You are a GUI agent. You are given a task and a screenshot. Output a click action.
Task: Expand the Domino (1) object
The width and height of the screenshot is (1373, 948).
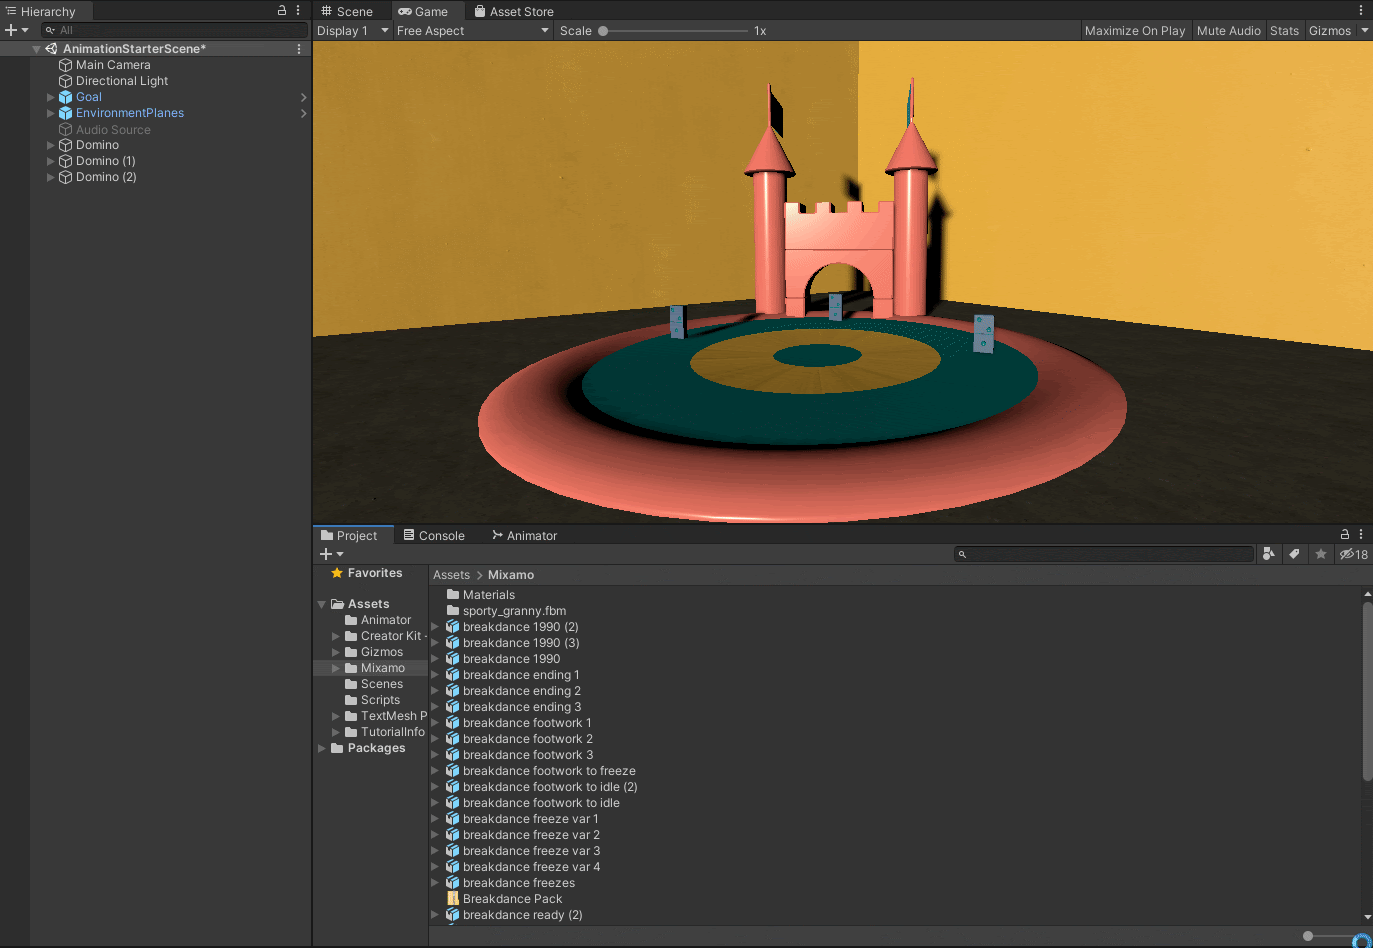tap(51, 161)
